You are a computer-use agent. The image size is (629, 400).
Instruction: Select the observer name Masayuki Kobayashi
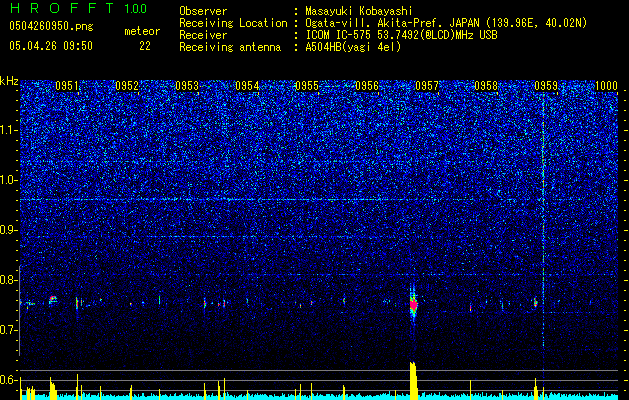click(x=358, y=11)
